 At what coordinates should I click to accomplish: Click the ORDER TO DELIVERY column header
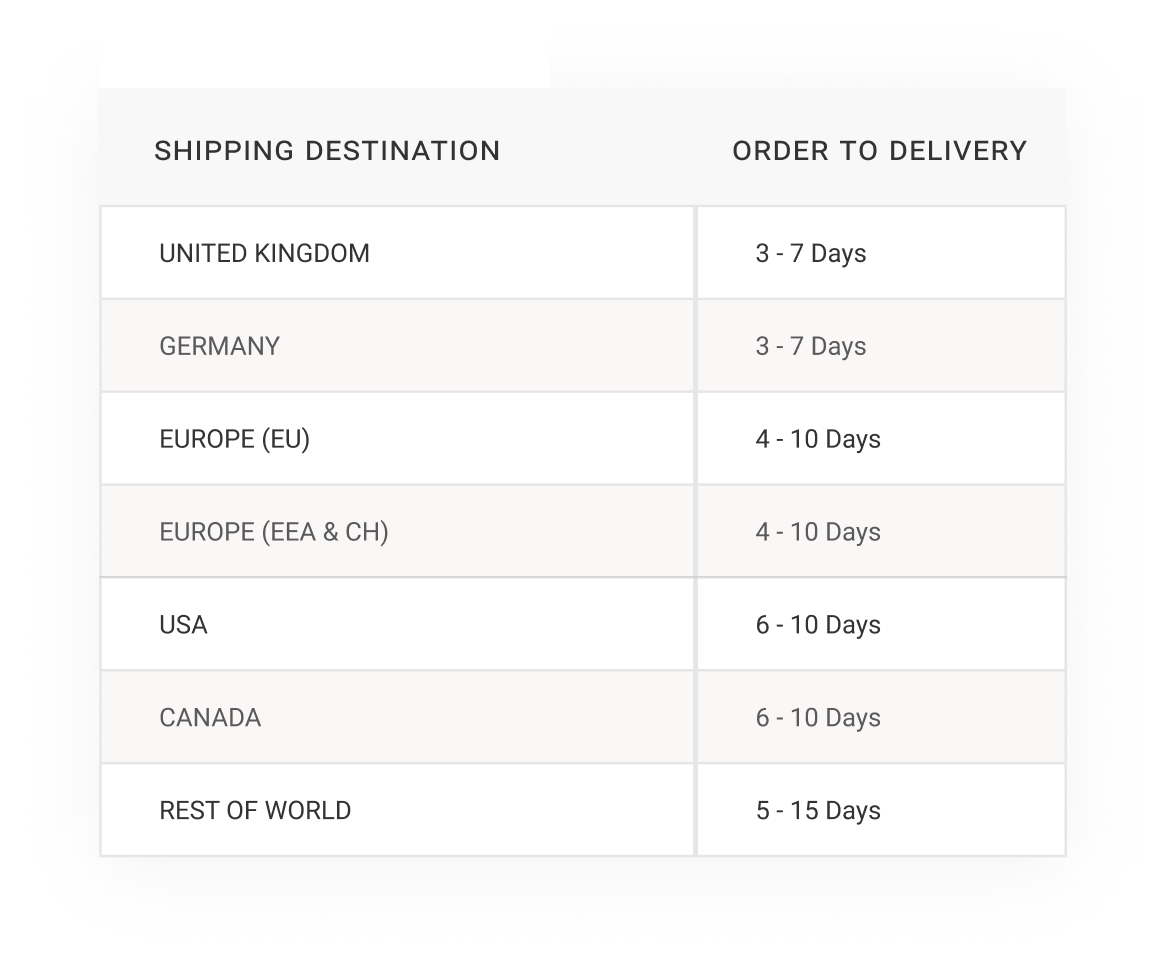(880, 151)
